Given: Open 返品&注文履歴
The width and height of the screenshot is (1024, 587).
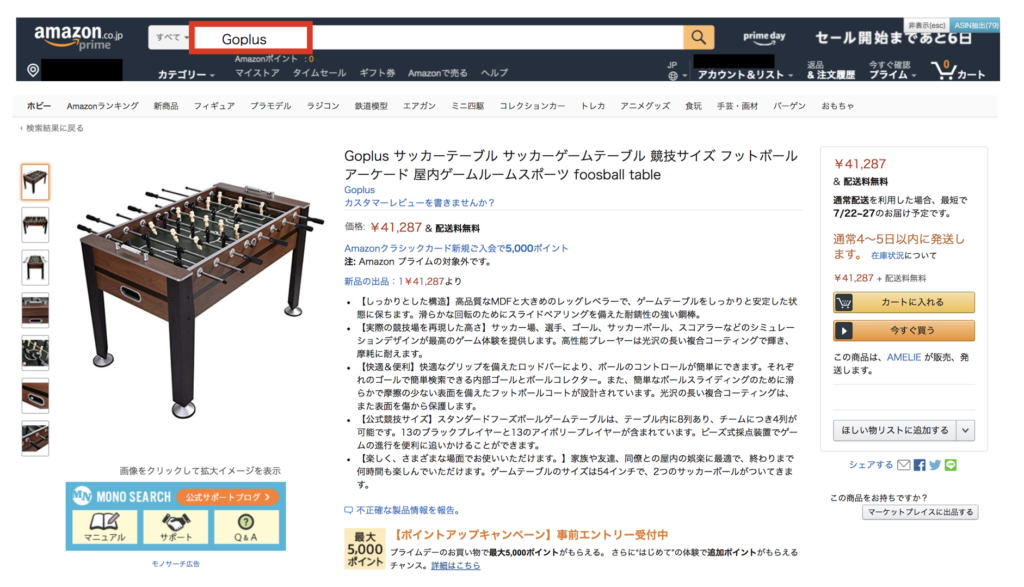Looking at the screenshot, I should (831, 70).
